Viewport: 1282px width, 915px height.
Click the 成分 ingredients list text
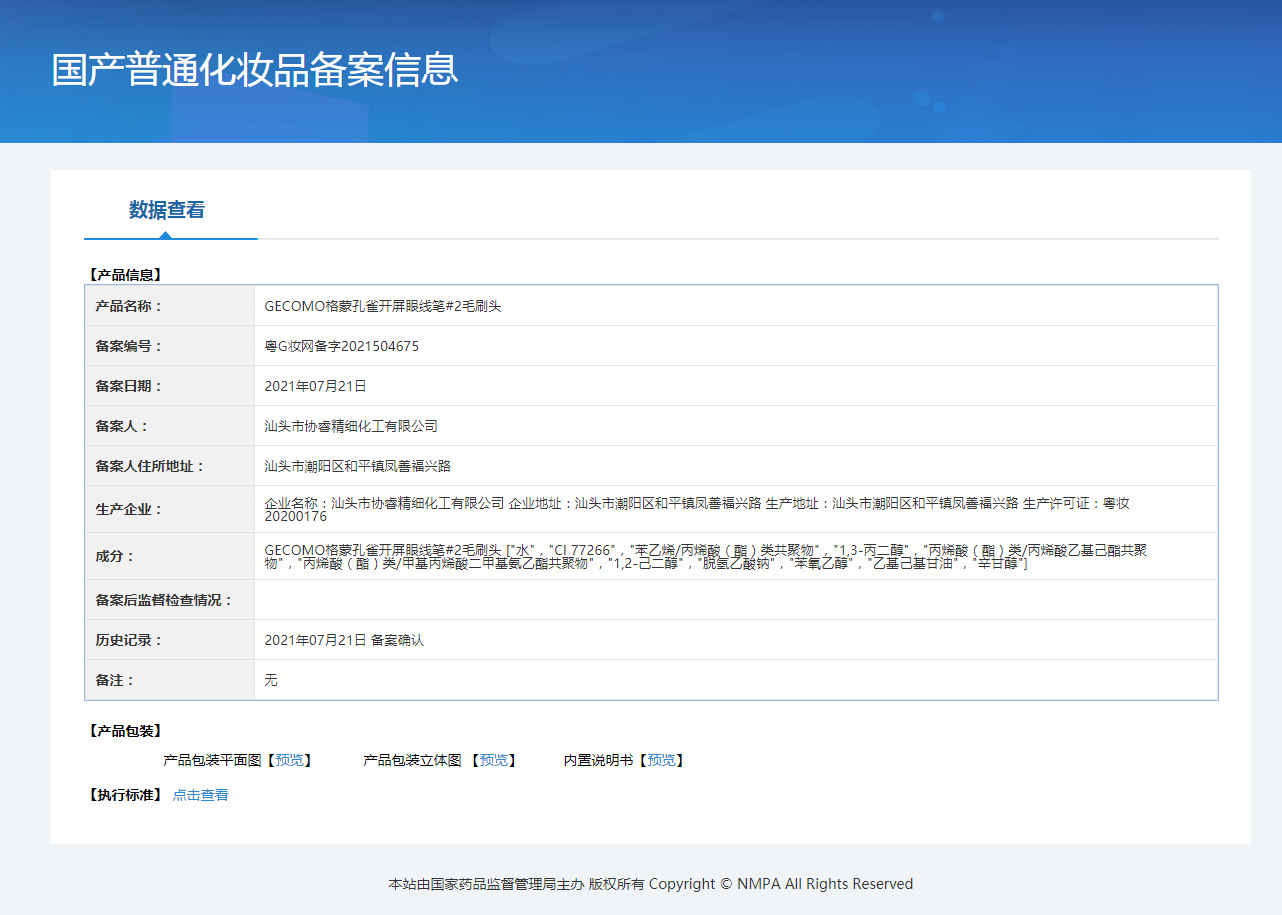704,556
